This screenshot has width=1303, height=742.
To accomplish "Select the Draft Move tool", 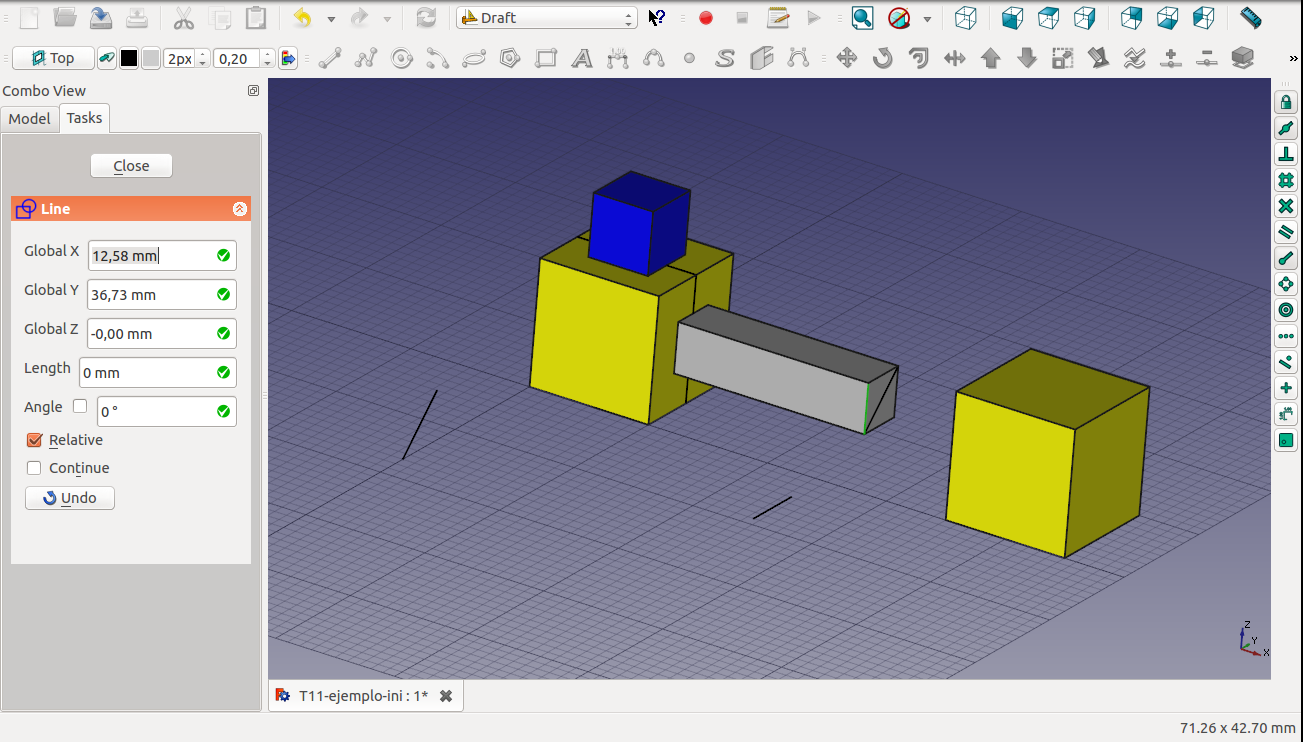I will [847, 58].
